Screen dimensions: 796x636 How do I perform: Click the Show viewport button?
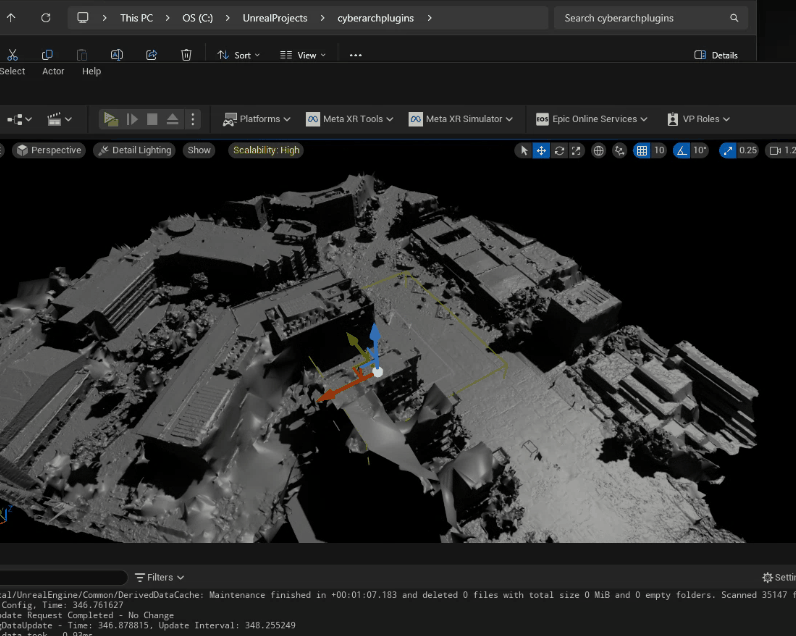[x=199, y=150]
